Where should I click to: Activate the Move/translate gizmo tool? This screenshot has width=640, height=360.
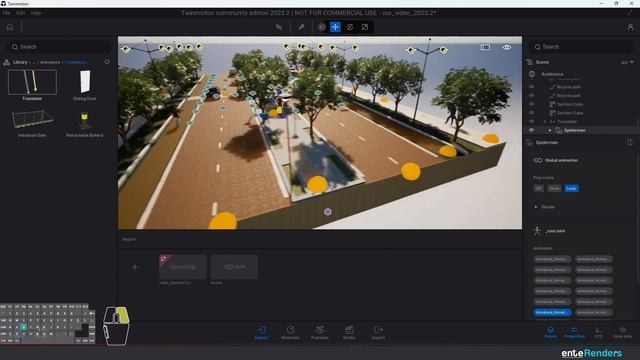tap(335, 27)
